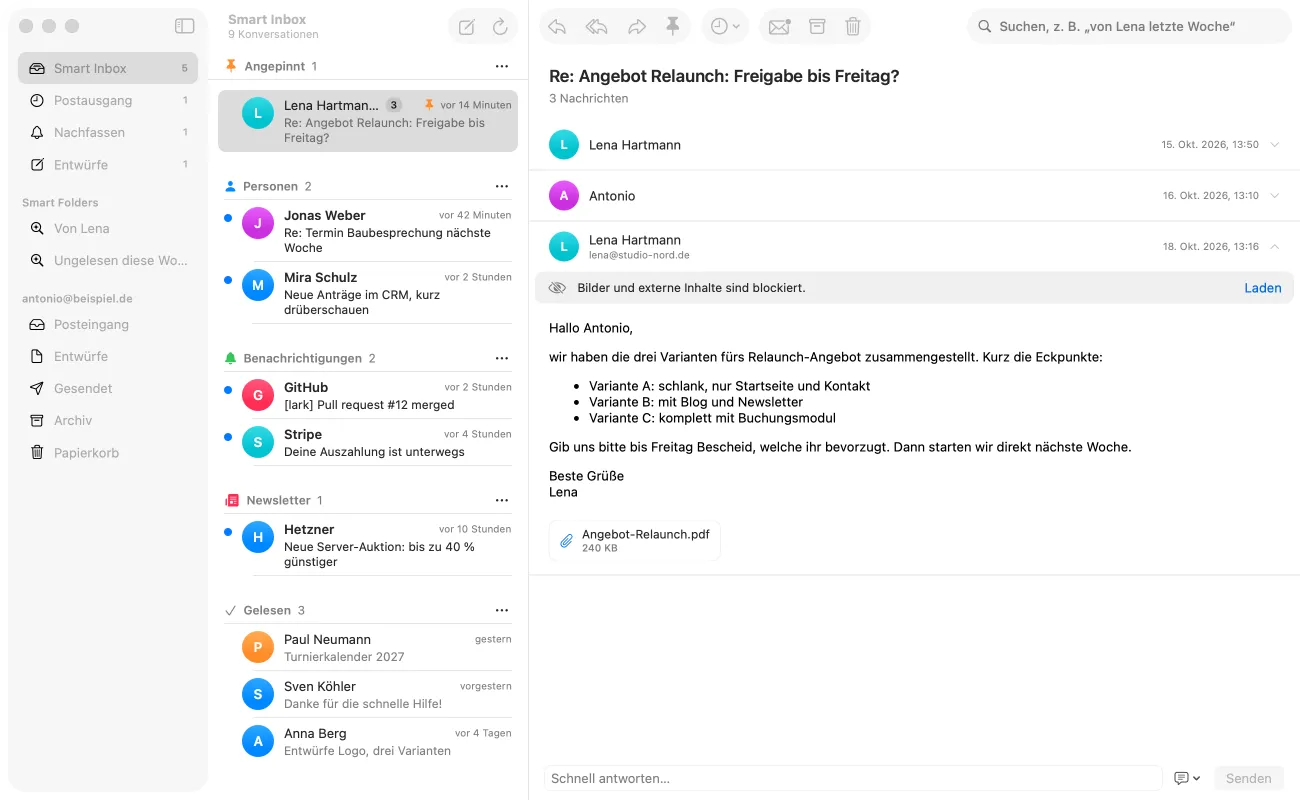Viewport: 1300px width, 800px height.
Task: Open the Papierkorb folder
Action: [108, 452]
